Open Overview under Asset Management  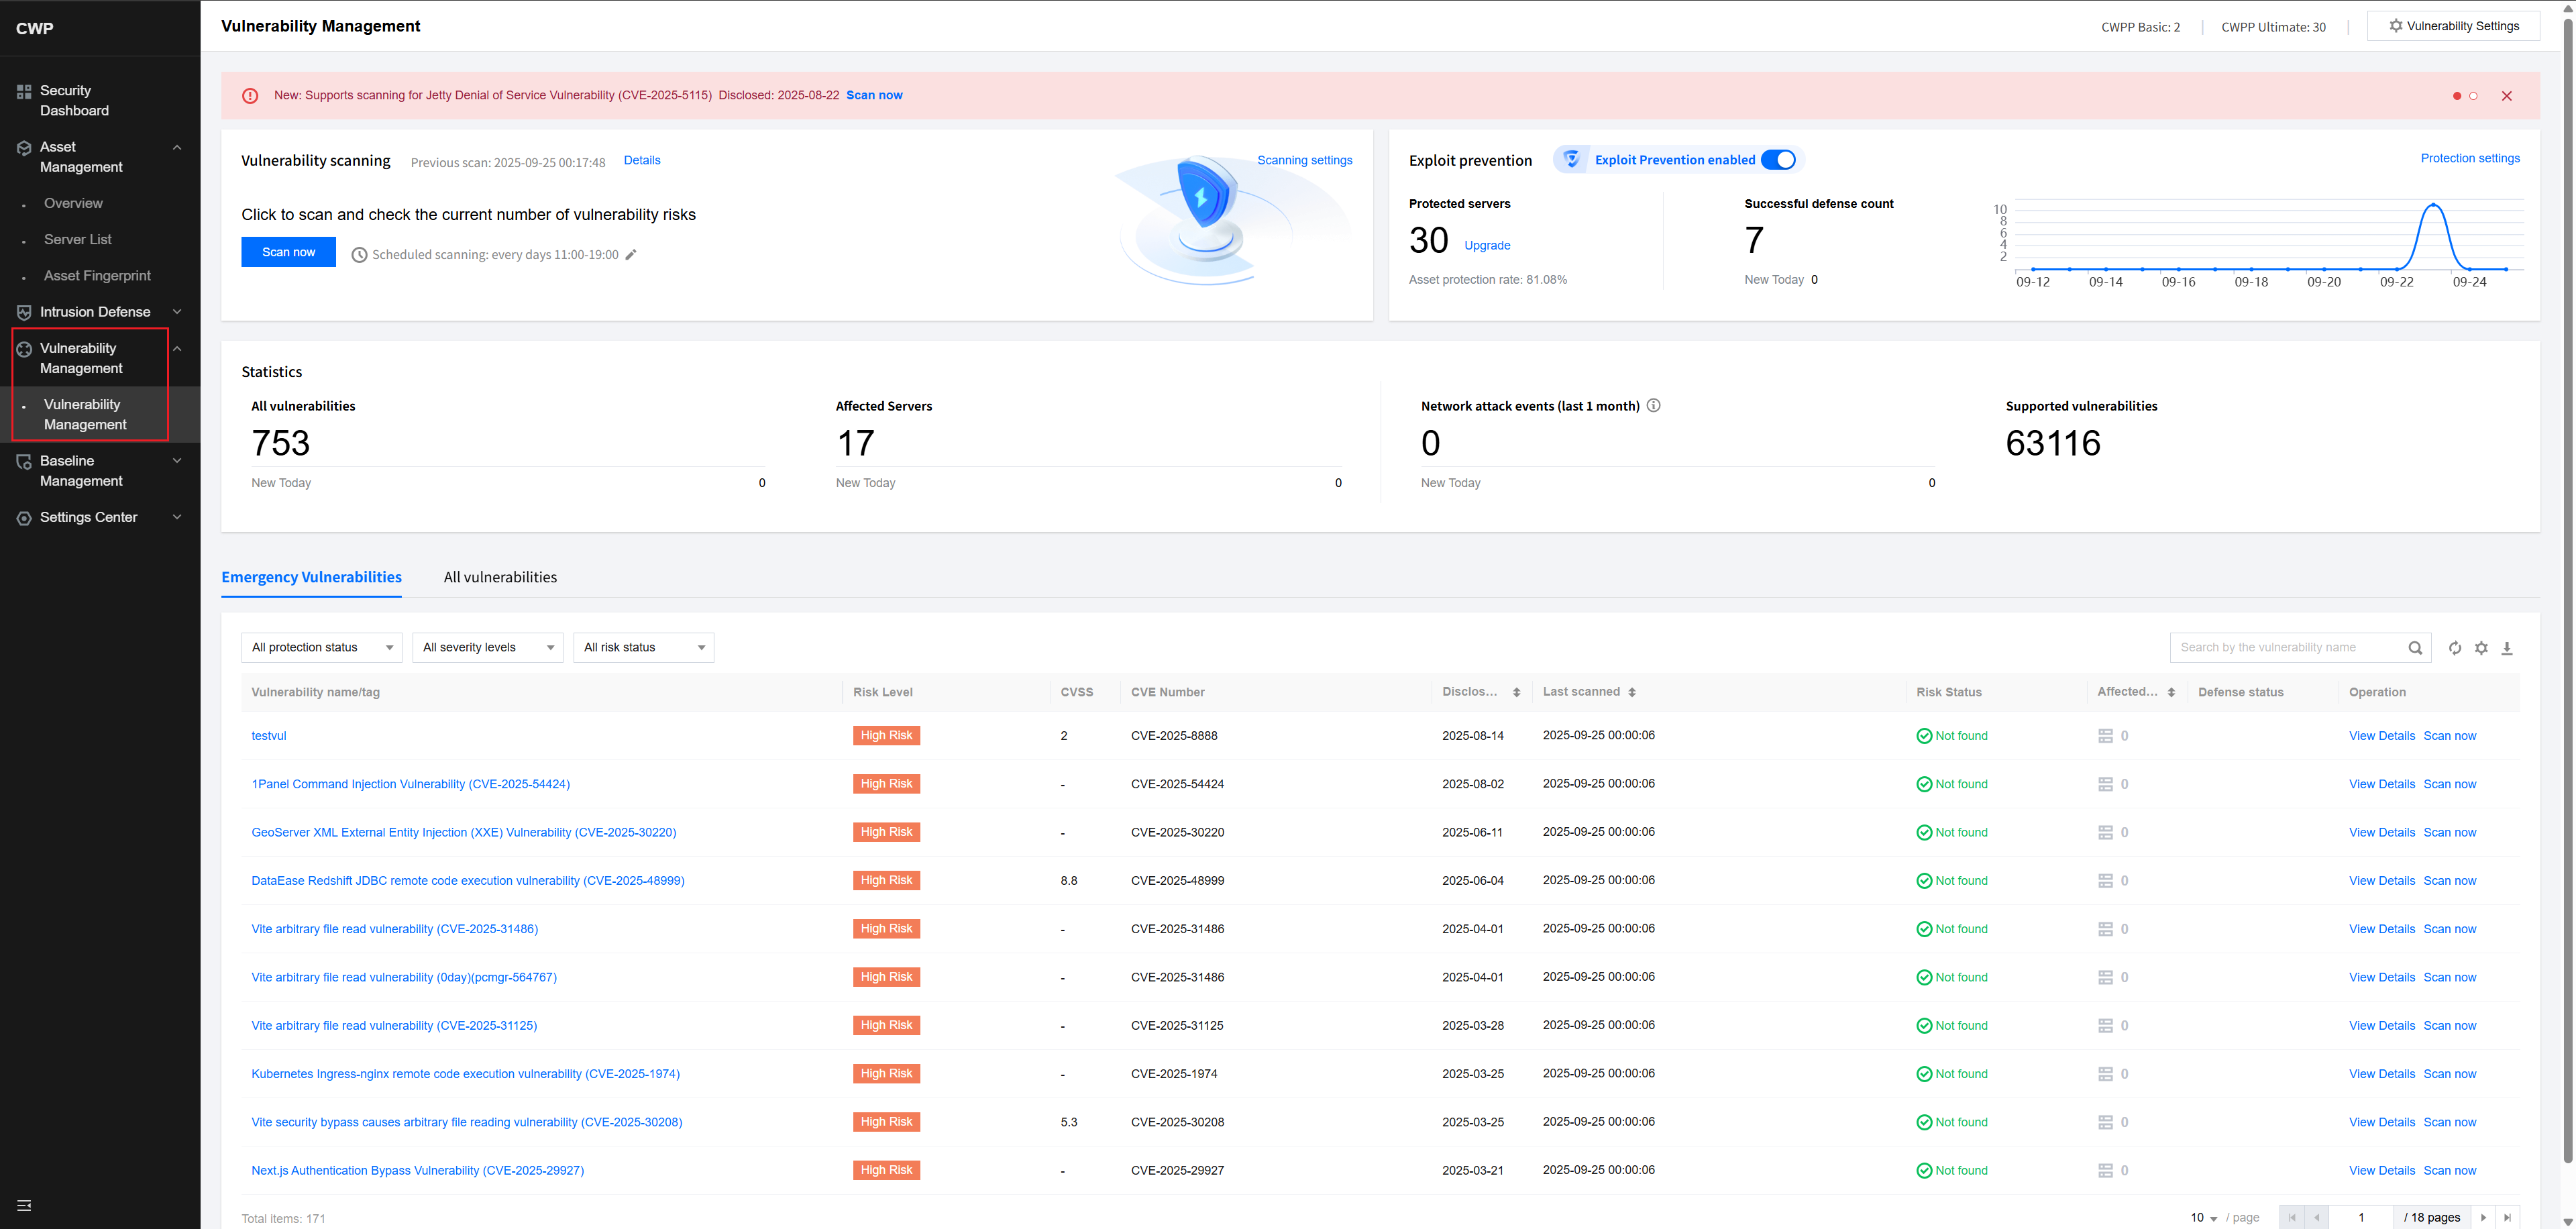(x=73, y=203)
